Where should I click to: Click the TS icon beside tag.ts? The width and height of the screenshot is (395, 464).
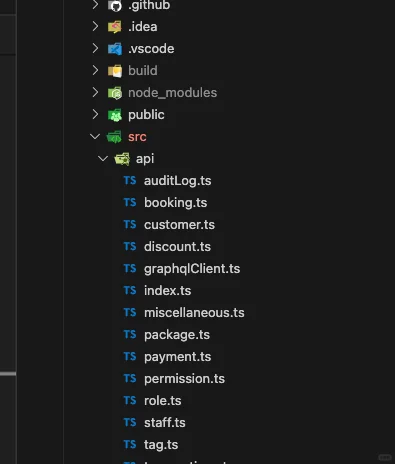pos(130,444)
